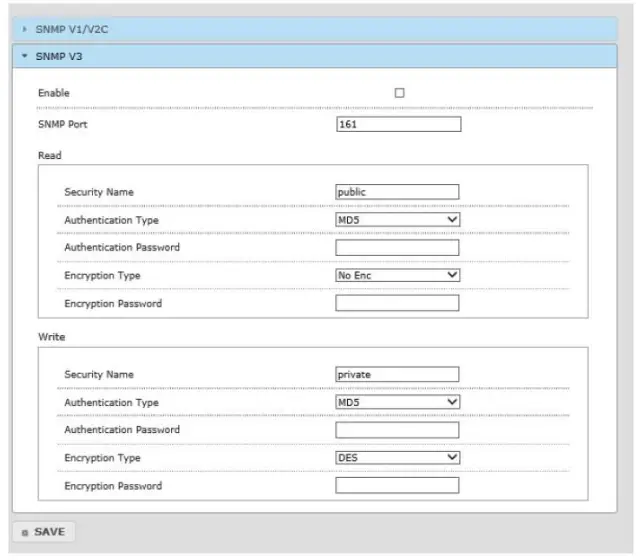Click the 'Write' section heading

point(52,336)
